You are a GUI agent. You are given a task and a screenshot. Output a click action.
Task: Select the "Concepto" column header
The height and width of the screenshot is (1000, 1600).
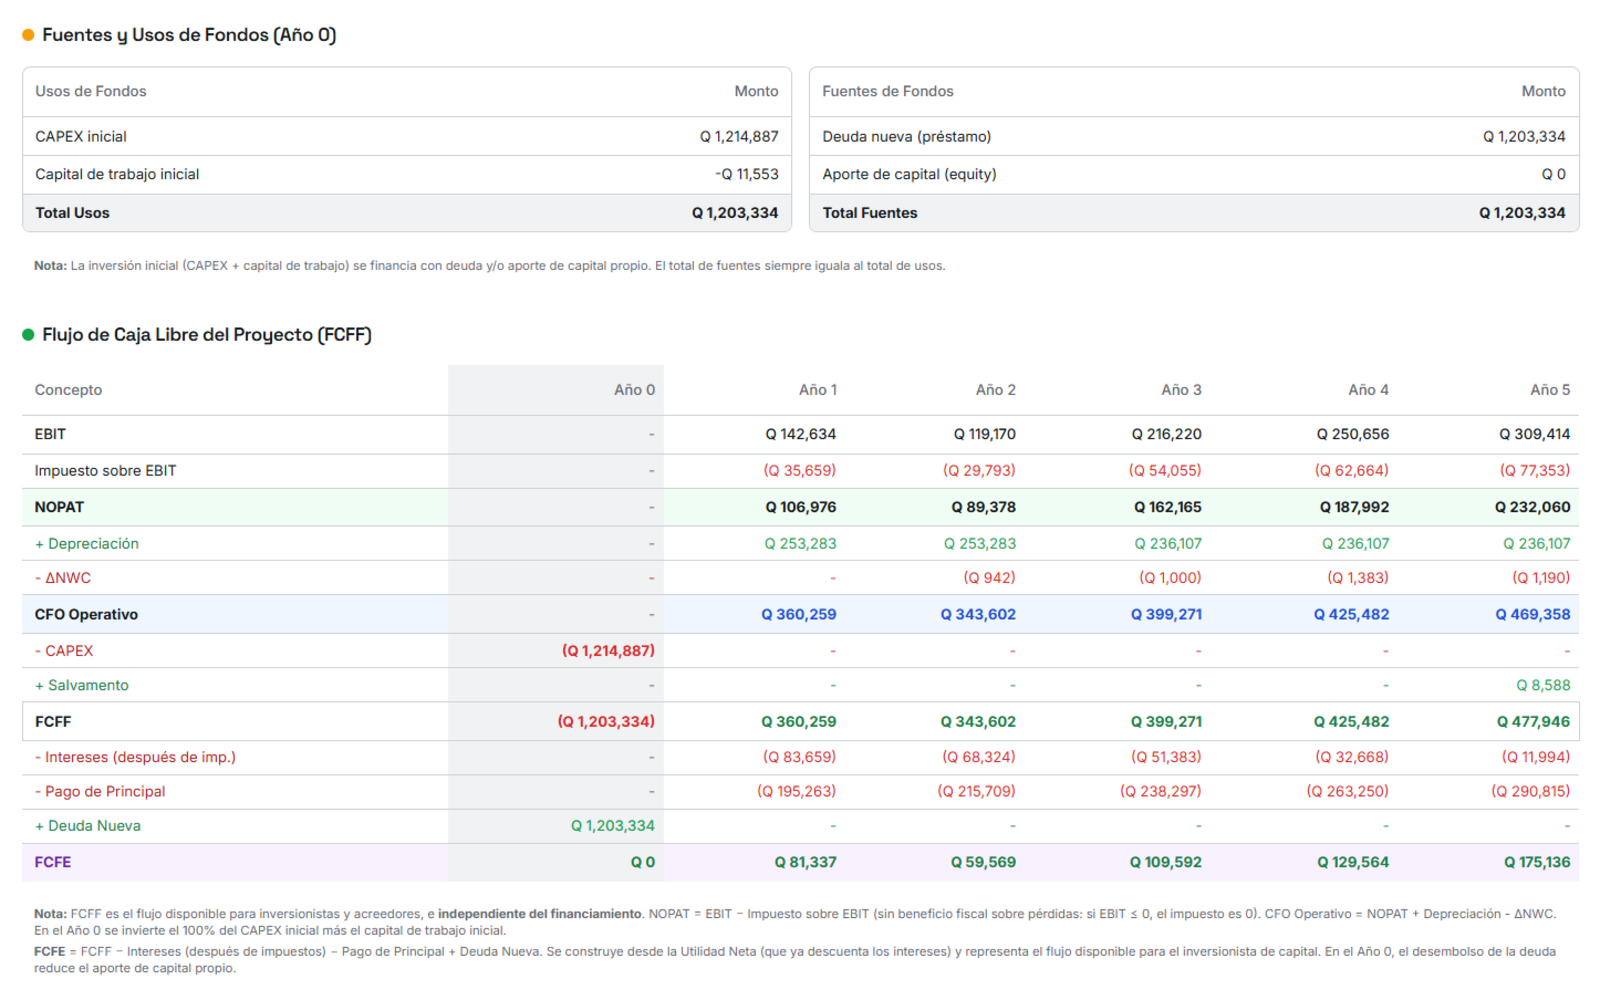pos(68,390)
